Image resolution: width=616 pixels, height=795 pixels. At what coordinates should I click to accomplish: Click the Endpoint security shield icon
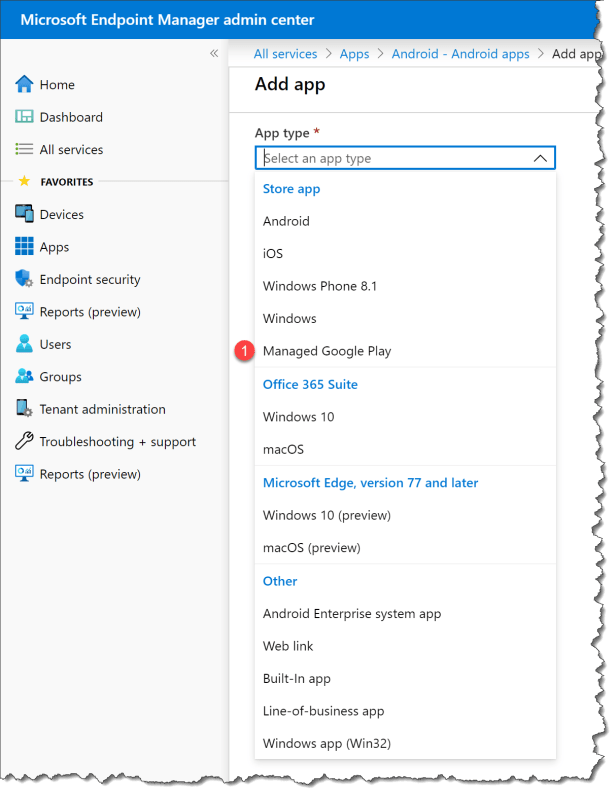click(x=24, y=279)
